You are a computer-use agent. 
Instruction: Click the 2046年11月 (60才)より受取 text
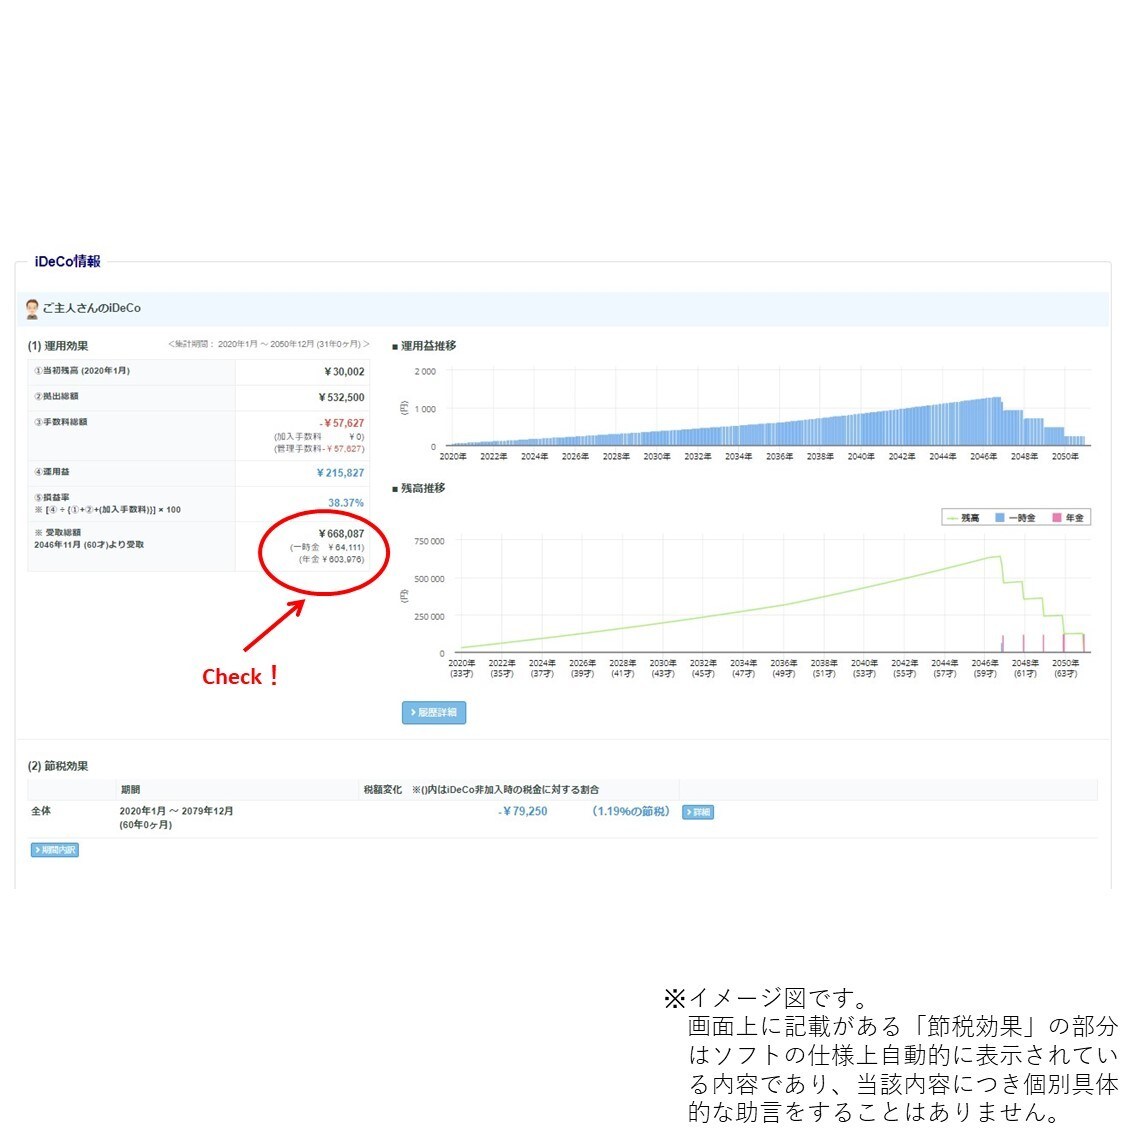(x=89, y=545)
